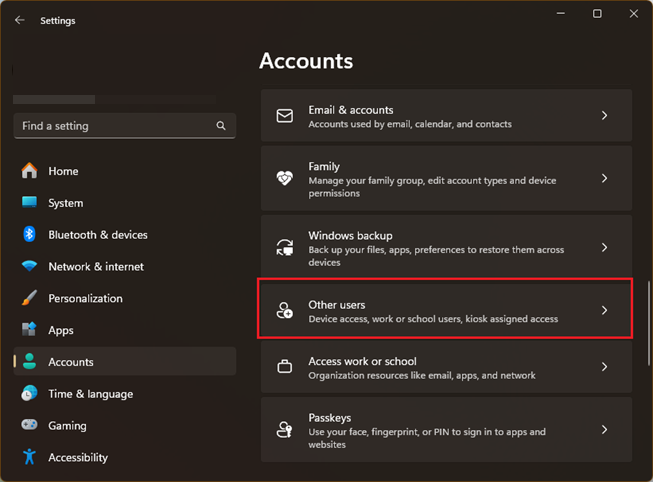Open Family using its right chevron

pyautogui.click(x=604, y=178)
